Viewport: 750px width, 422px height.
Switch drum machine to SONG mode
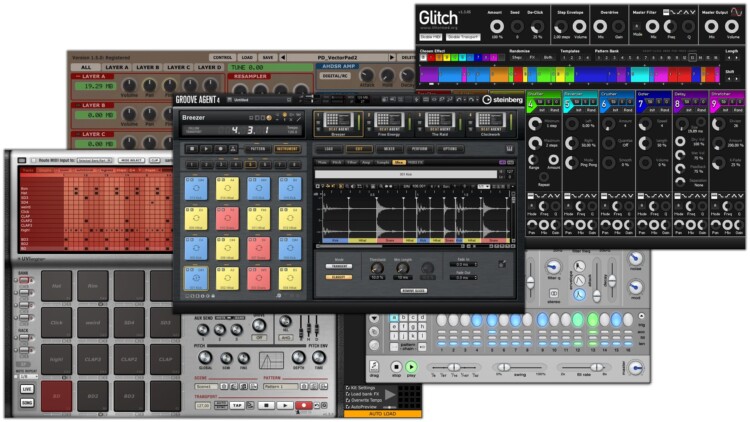click(27, 402)
